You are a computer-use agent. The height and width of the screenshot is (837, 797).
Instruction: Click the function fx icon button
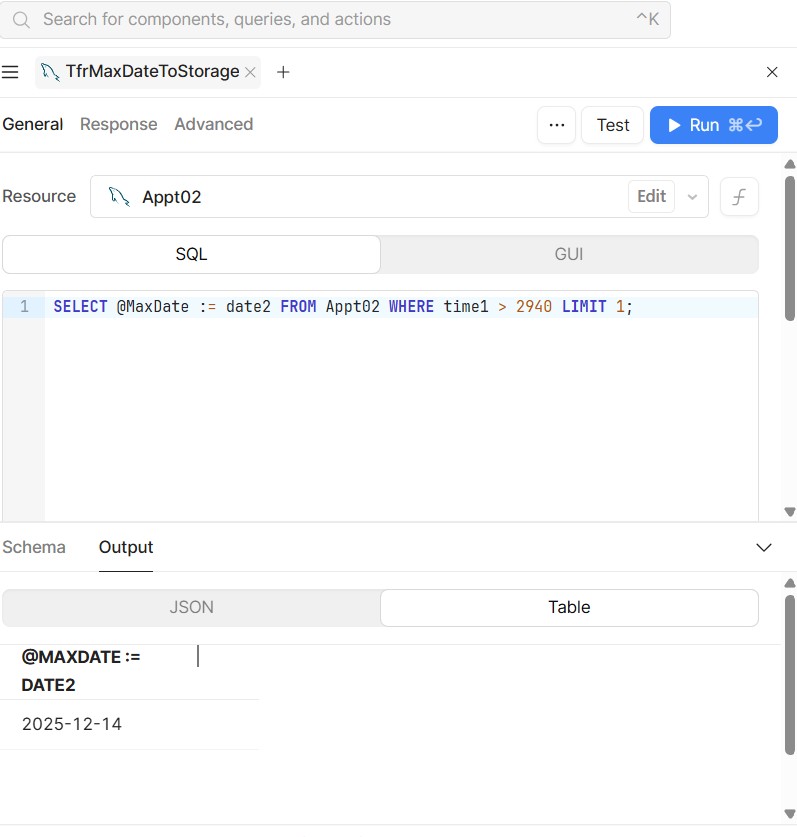coord(739,197)
